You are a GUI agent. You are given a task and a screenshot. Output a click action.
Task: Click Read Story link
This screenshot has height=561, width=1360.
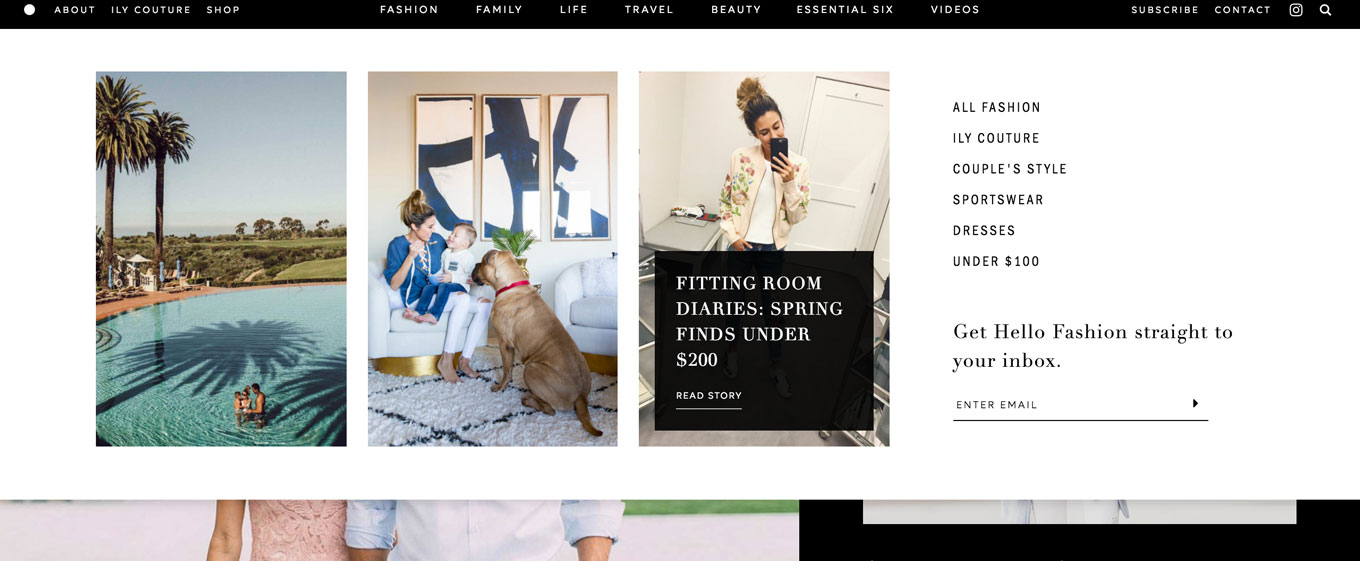tap(709, 396)
